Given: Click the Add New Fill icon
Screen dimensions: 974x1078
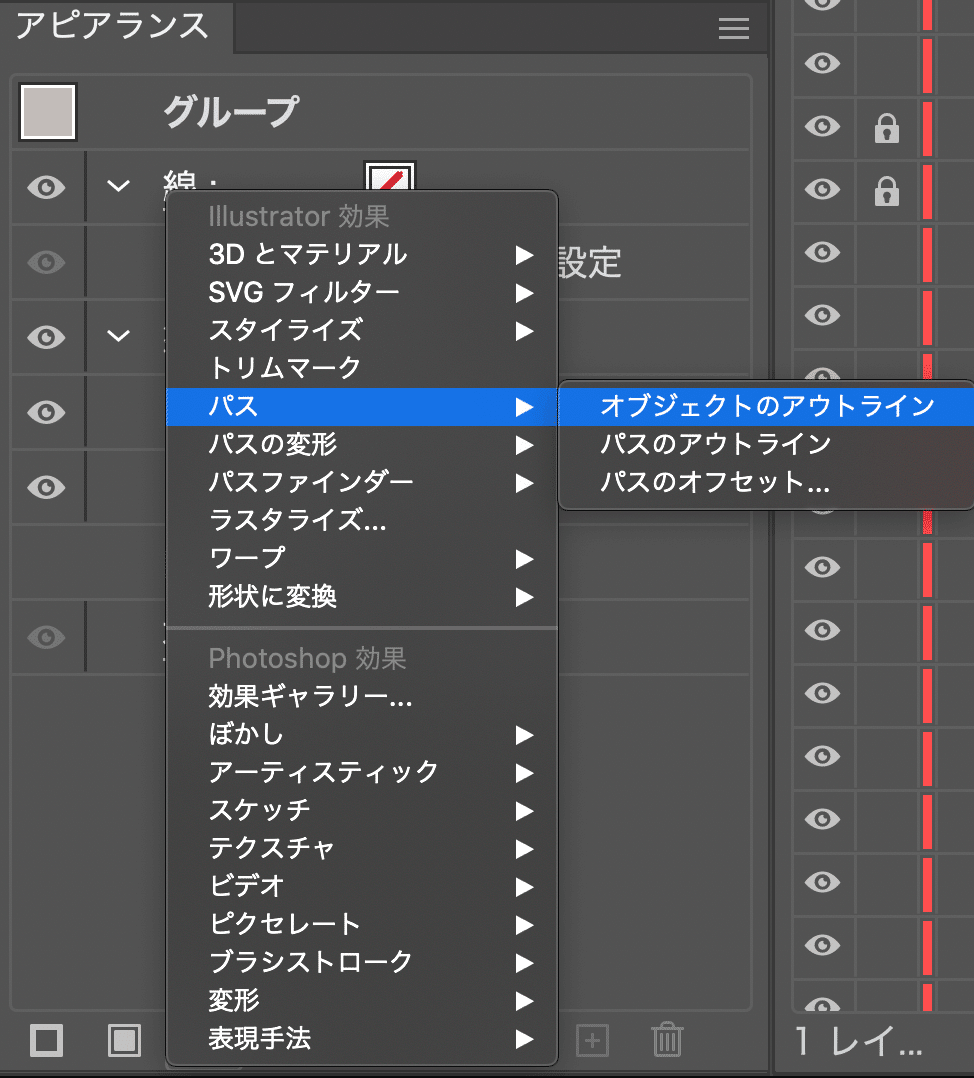Looking at the screenshot, I should (124, 1040).
